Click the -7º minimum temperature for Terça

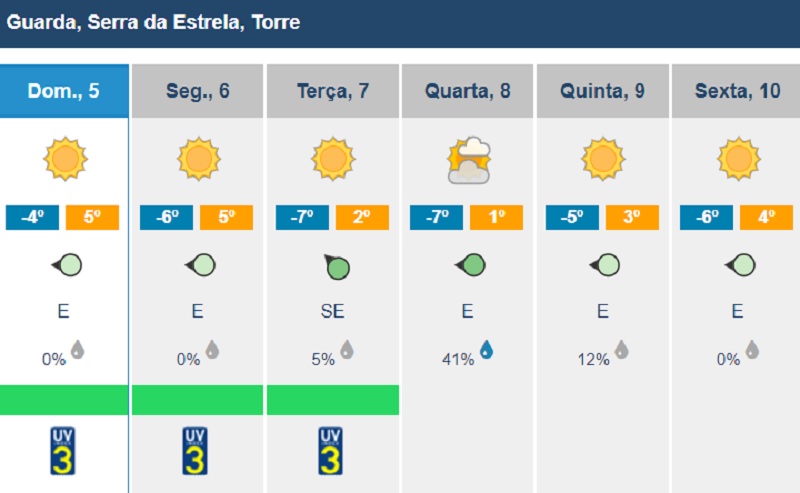point(302,217)
